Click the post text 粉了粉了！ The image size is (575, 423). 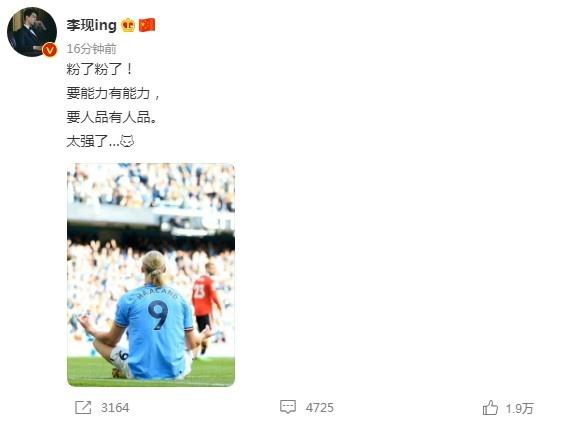pyautogui.click(x=100, y=69)
